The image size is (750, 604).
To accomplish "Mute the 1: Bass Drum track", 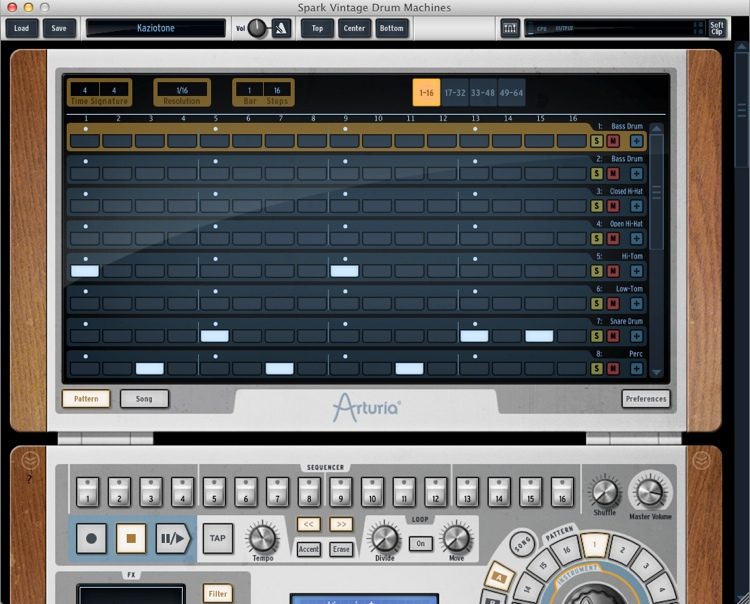I will coord(613,141).
